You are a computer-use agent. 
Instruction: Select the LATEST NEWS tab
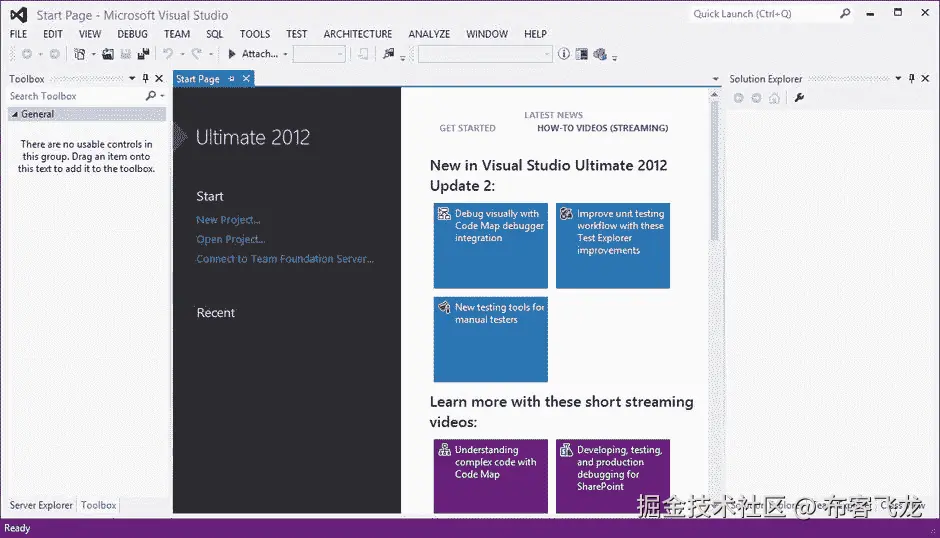553,115
